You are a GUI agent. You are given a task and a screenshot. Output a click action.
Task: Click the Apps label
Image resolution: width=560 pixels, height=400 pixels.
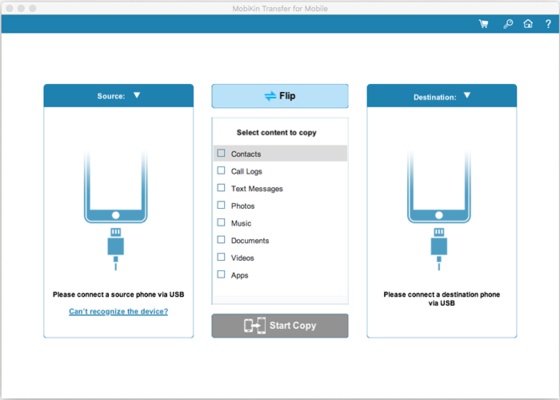(239, 275)
